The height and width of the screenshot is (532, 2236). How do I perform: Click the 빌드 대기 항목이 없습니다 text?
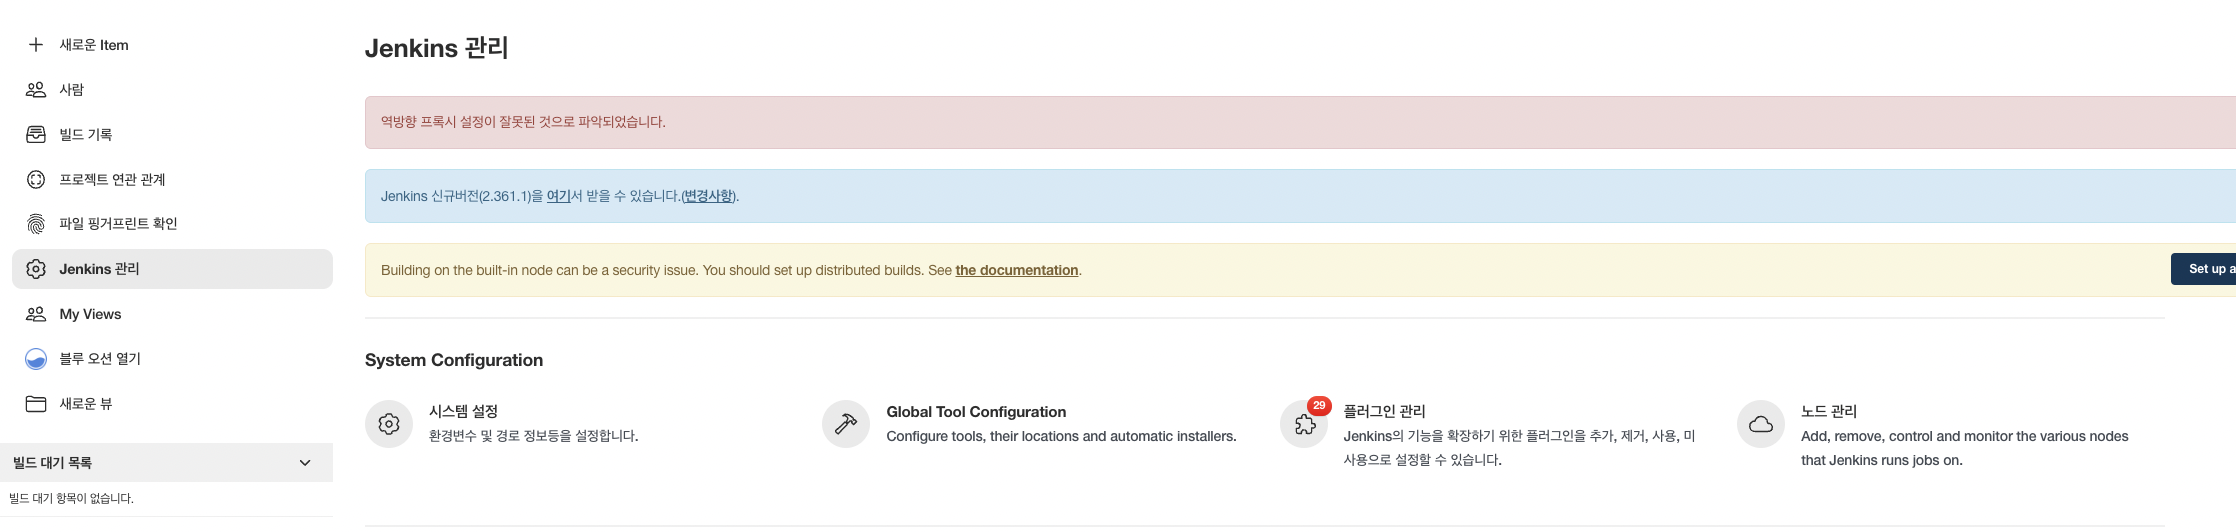(71, 498)
